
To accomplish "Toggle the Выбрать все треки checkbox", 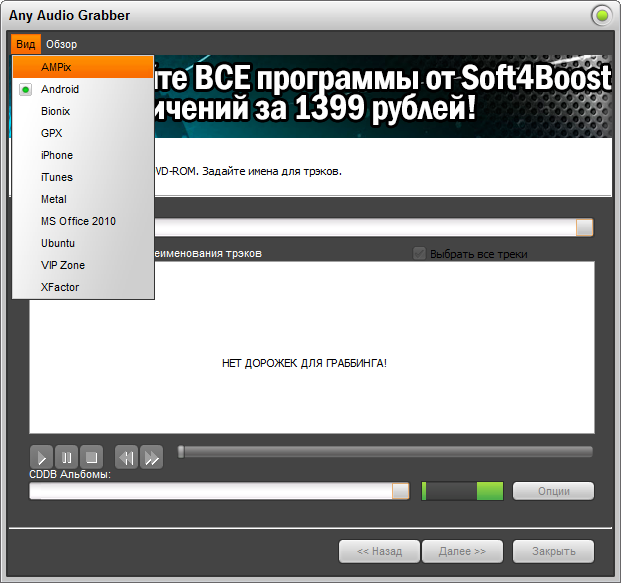I will [x=419, y=253].
